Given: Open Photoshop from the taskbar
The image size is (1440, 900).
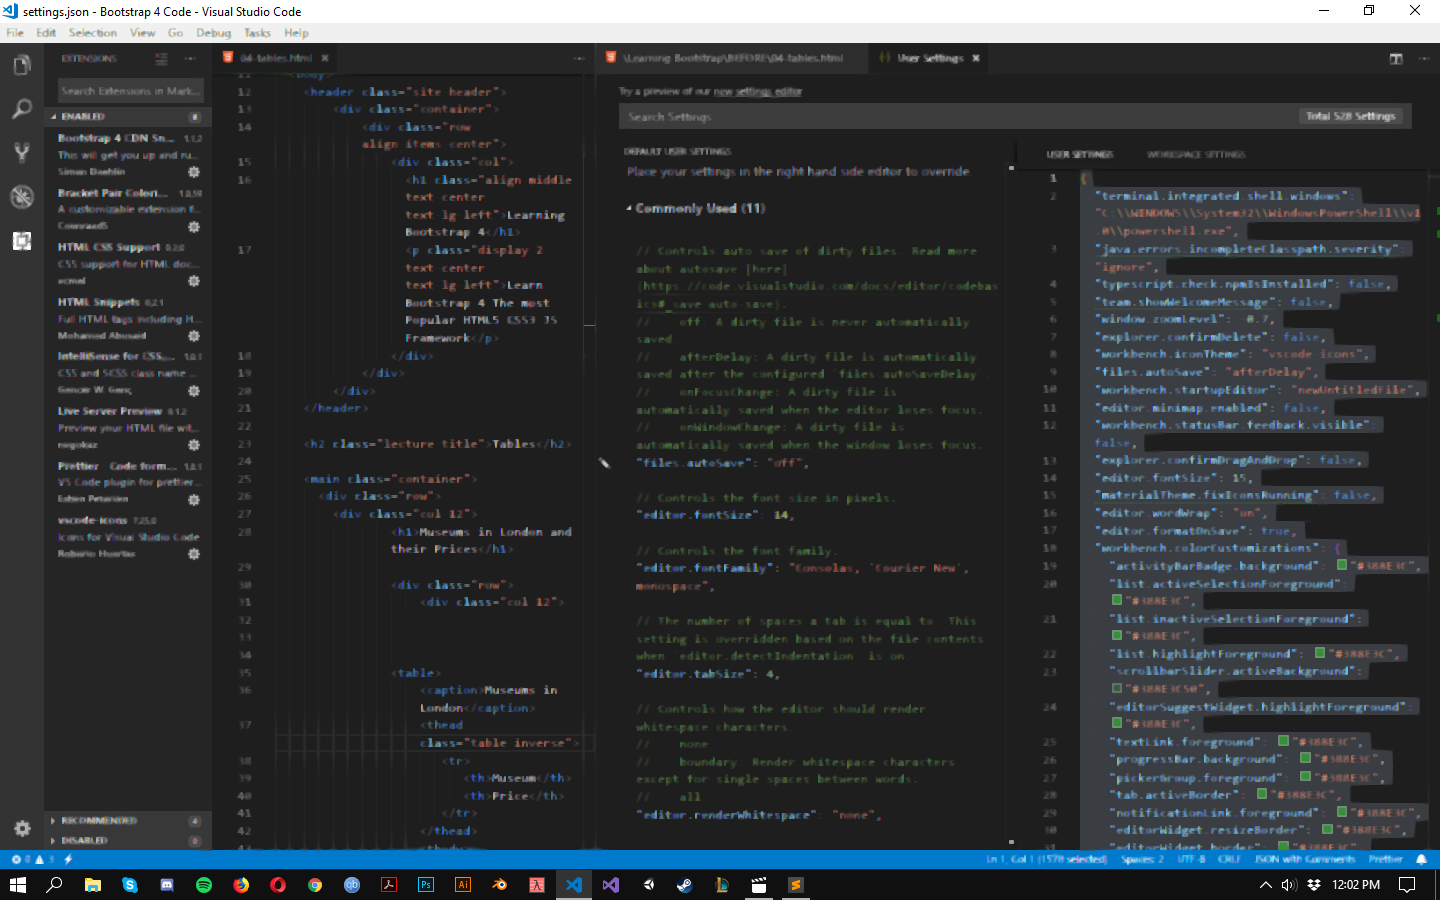Looking at the screenshot, I should click(426, 885).
